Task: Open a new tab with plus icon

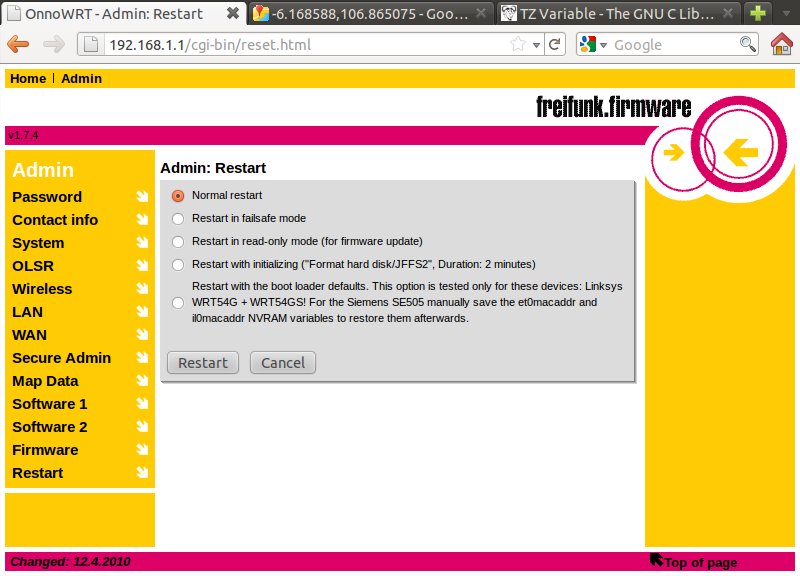Action: pos(758,14)
